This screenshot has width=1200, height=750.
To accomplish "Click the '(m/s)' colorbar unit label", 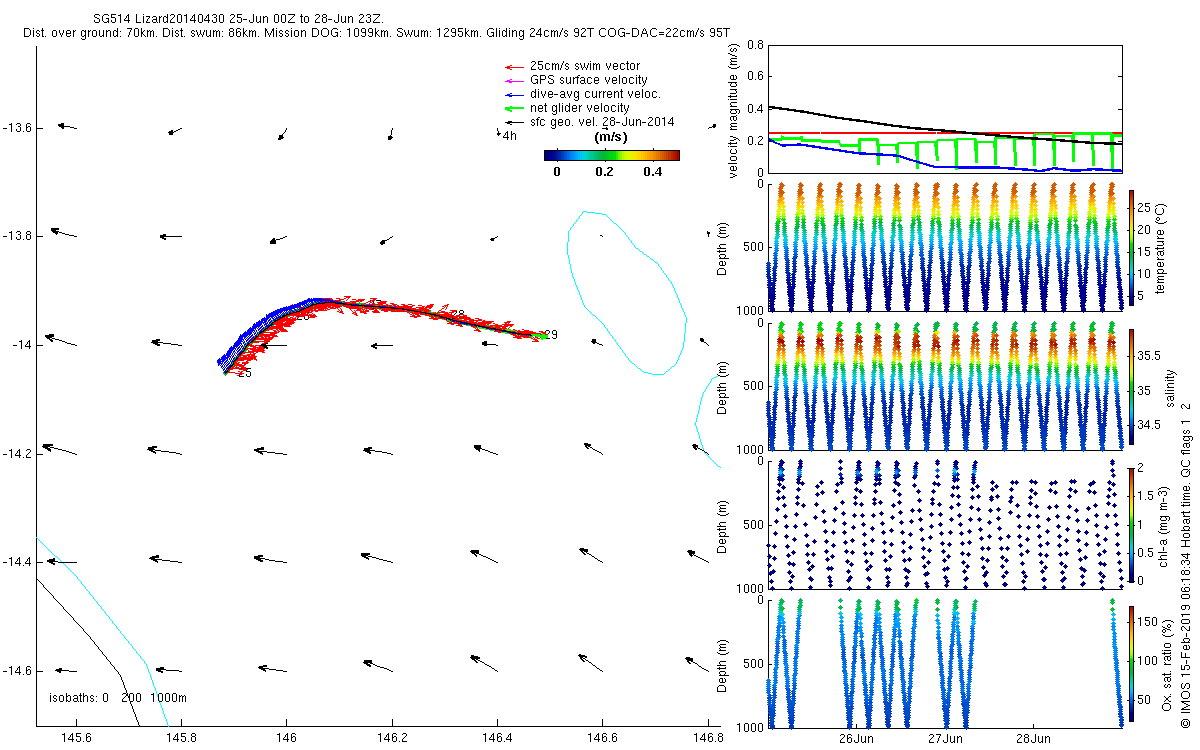I will pyautogui.click(x=611, y=137).
